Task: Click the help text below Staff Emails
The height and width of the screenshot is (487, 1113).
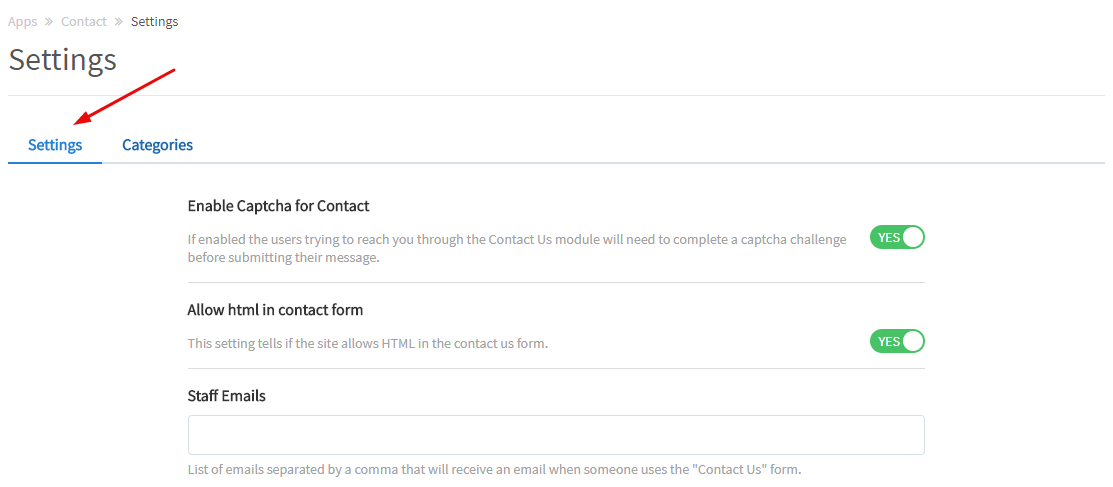Action: pyautogui.click(x=494, y=469)
